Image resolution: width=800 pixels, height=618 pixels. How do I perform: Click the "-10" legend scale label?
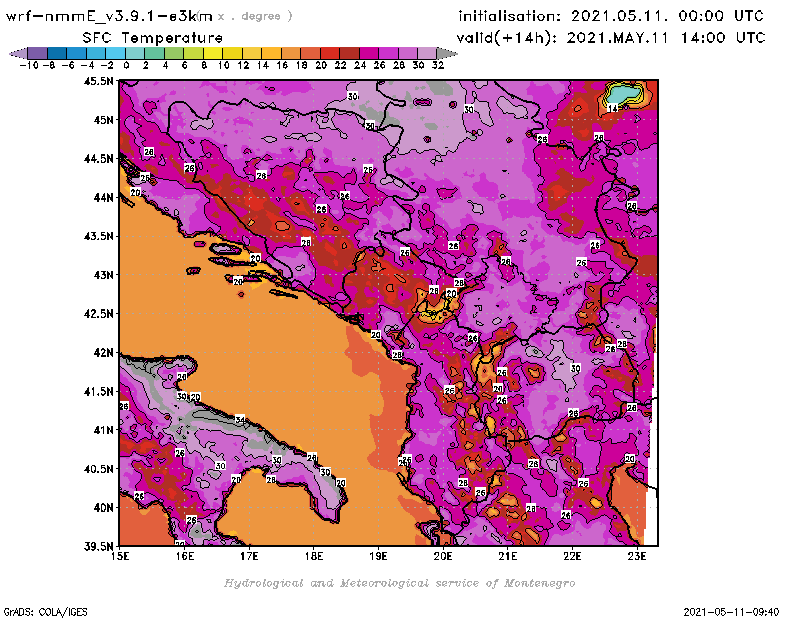pos(29,65)
